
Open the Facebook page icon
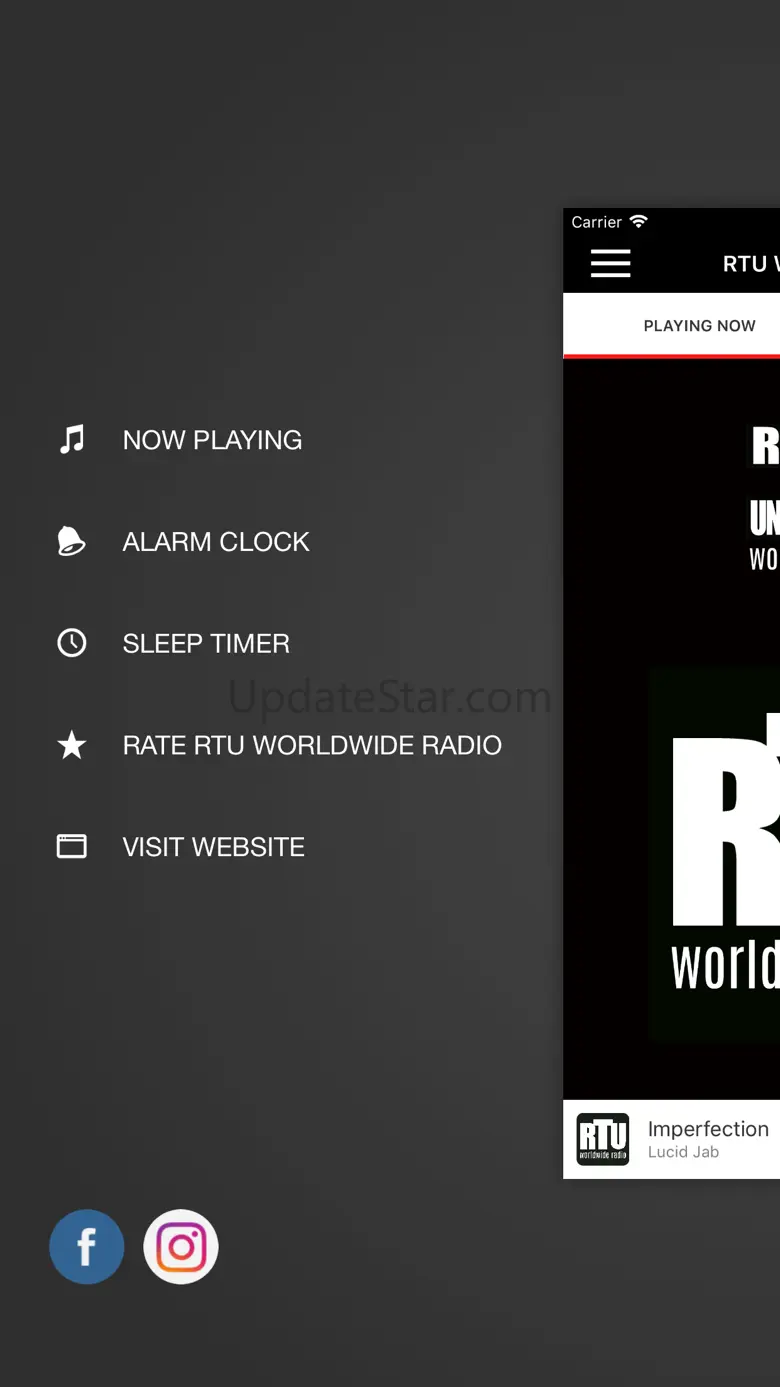click(x=87, y=1247)
